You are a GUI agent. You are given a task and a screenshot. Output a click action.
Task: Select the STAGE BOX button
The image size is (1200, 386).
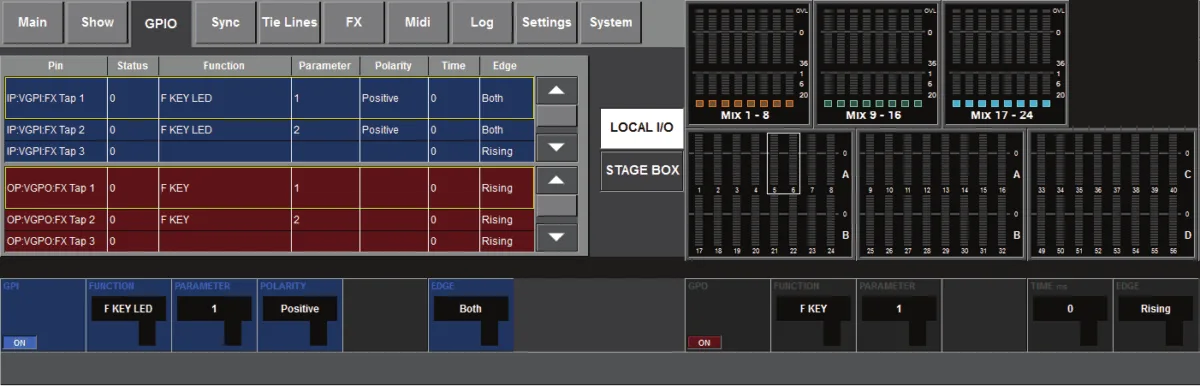tap(642, 170)
